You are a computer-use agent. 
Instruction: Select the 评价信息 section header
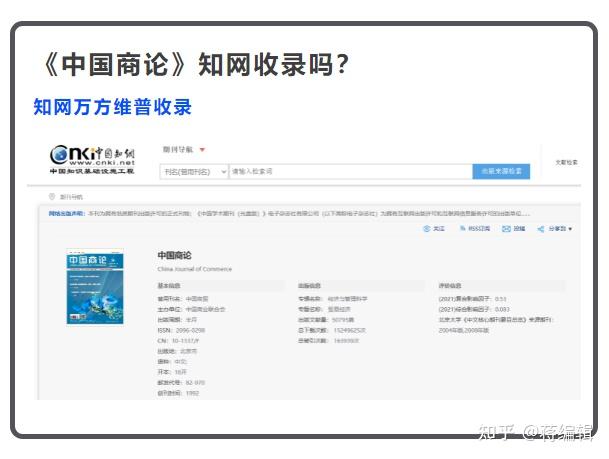450,285
